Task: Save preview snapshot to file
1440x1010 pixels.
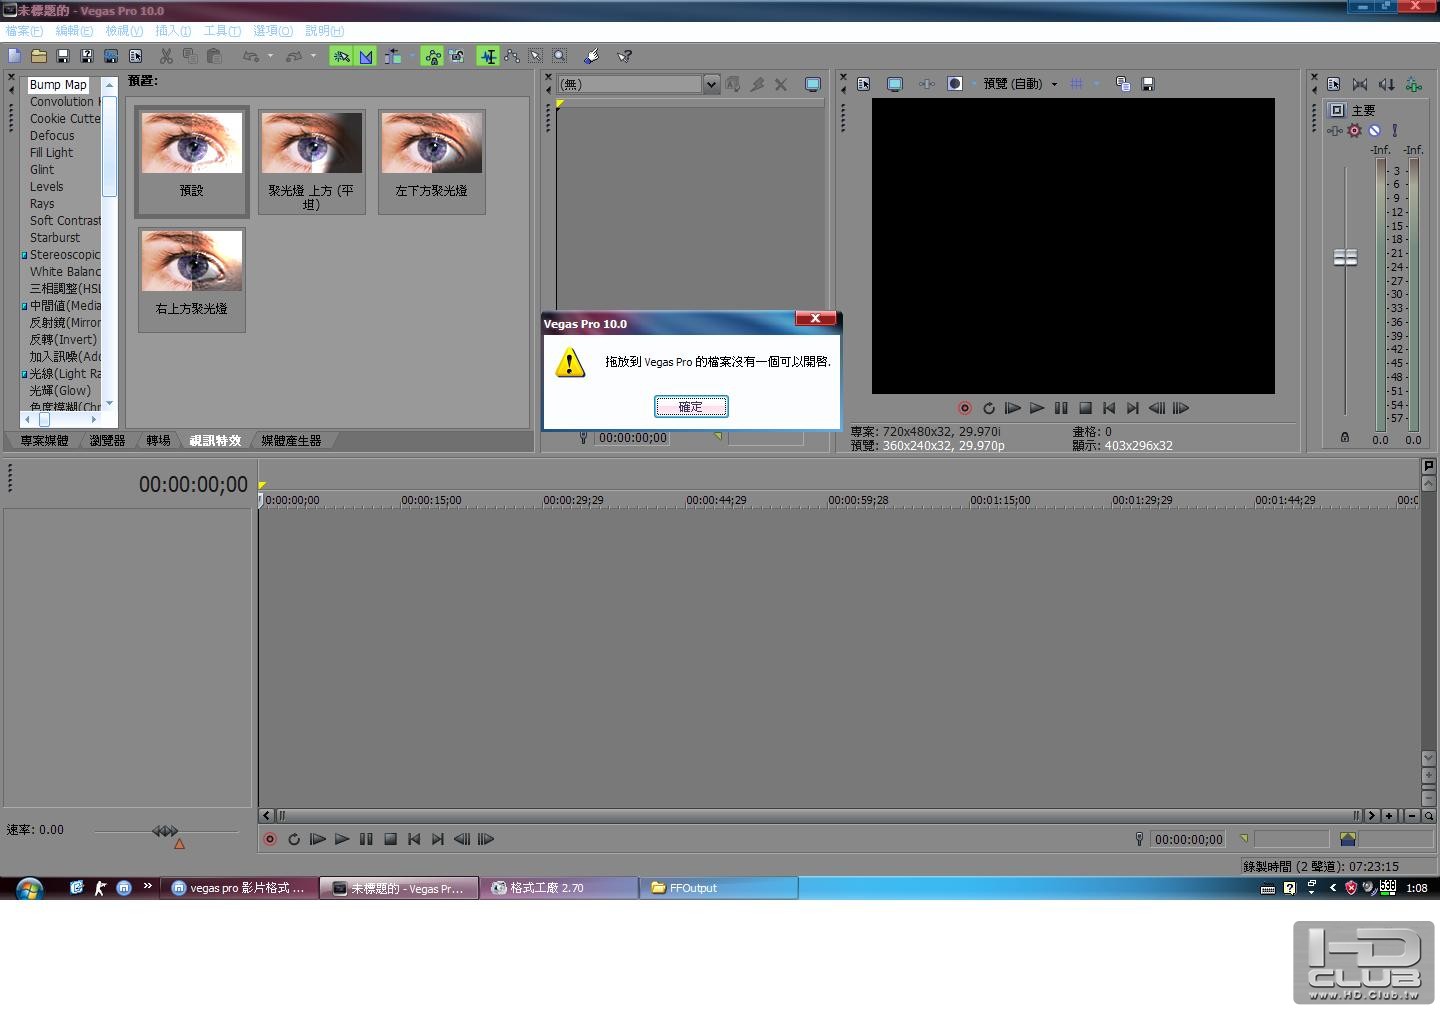Action: (x=1148, y=84)
